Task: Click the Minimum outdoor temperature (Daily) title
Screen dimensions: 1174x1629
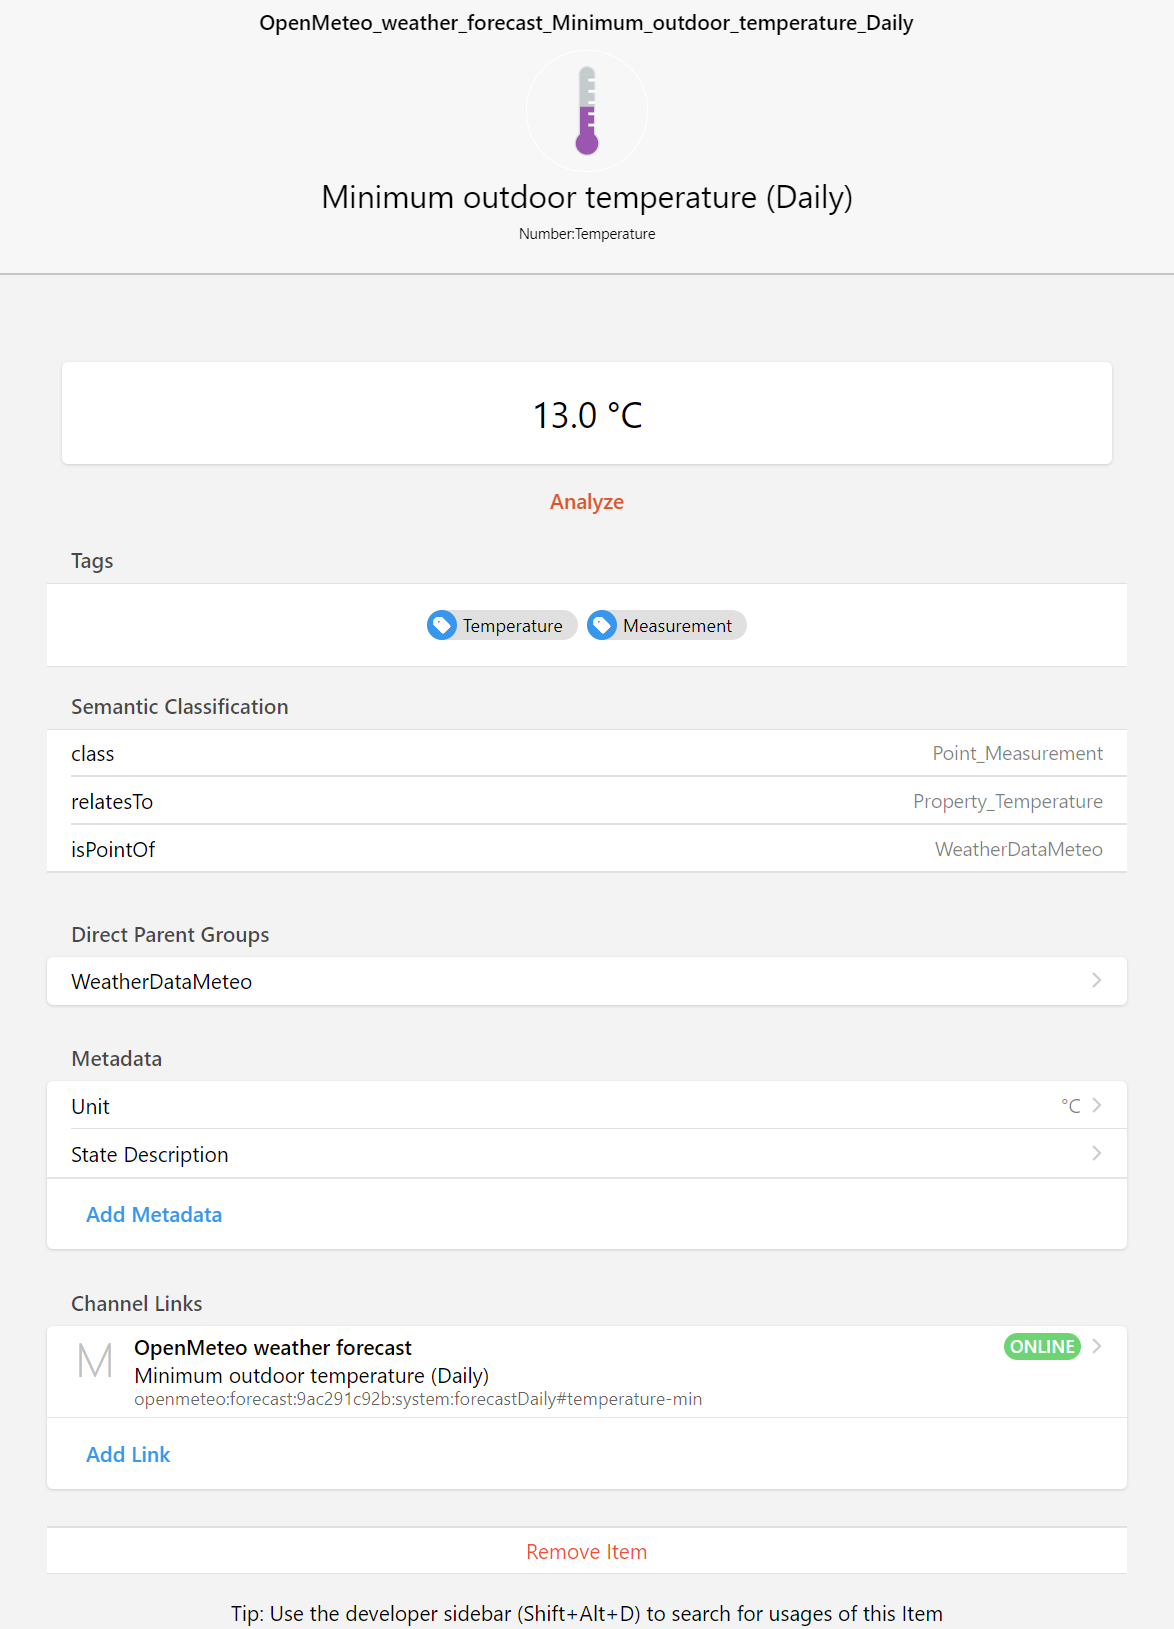Action: pos(587,198)
